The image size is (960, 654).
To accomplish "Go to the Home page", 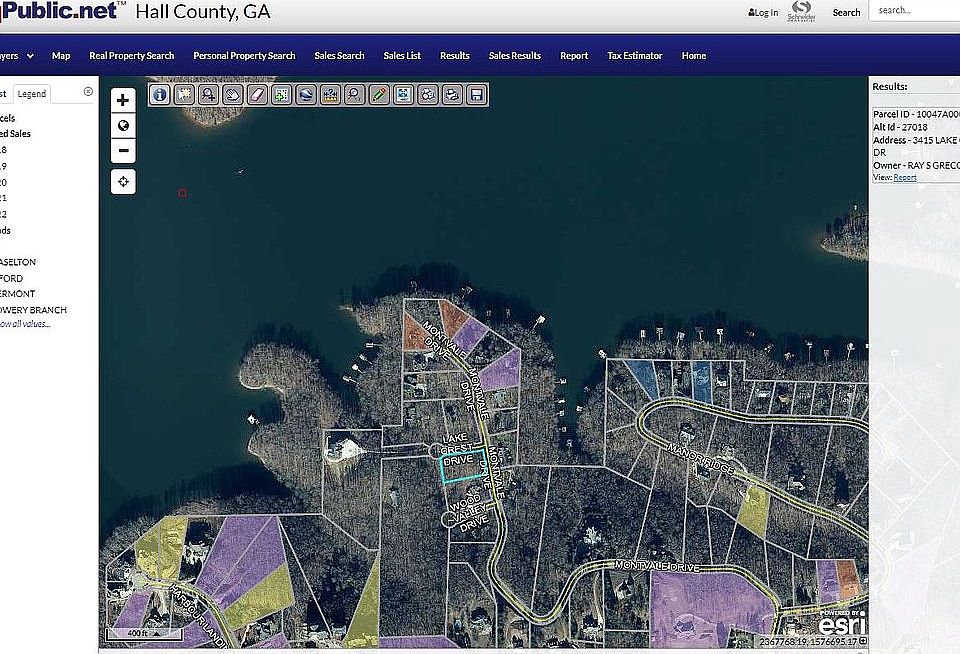I will pos(694,56).
